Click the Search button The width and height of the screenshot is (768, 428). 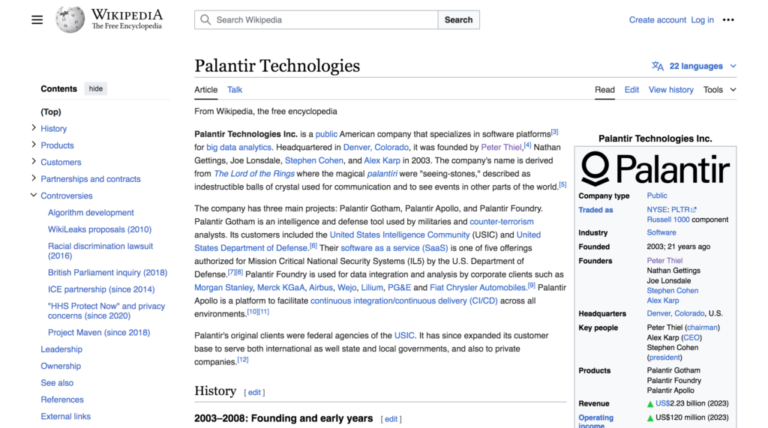[x=458, y=20]
